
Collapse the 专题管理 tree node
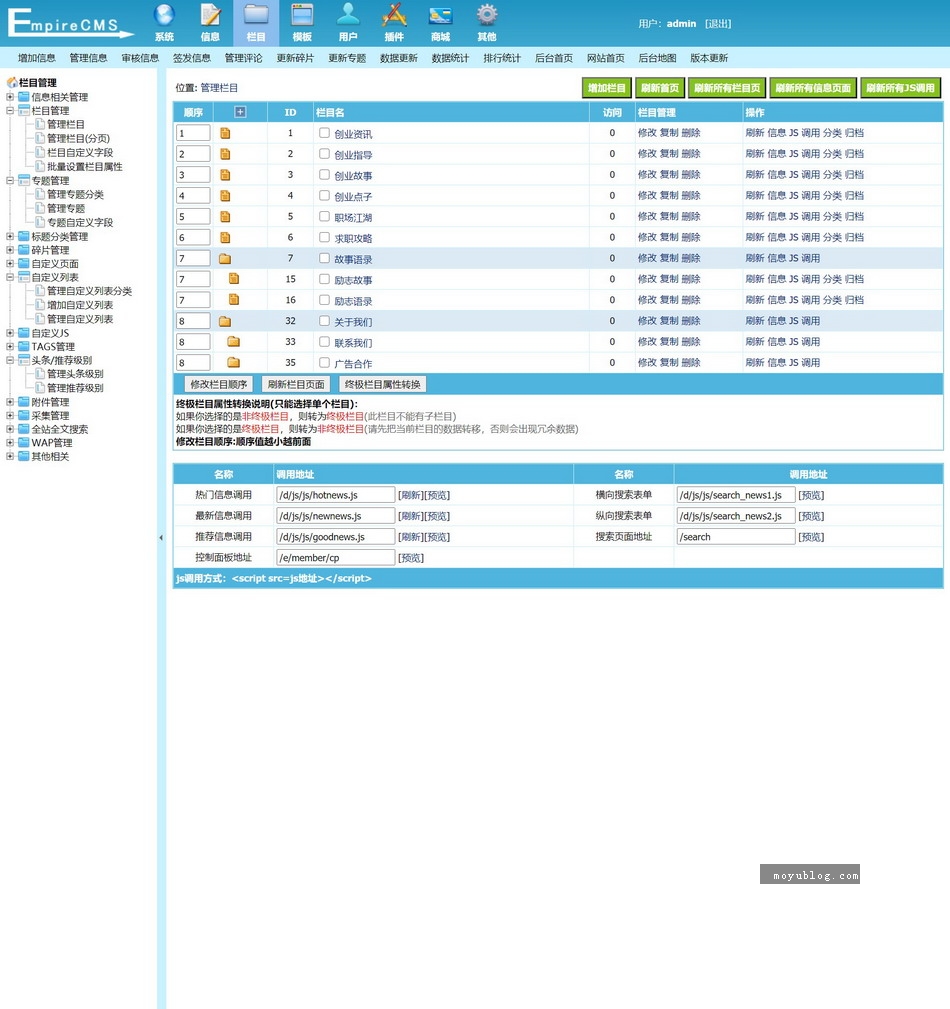[10, 180]
